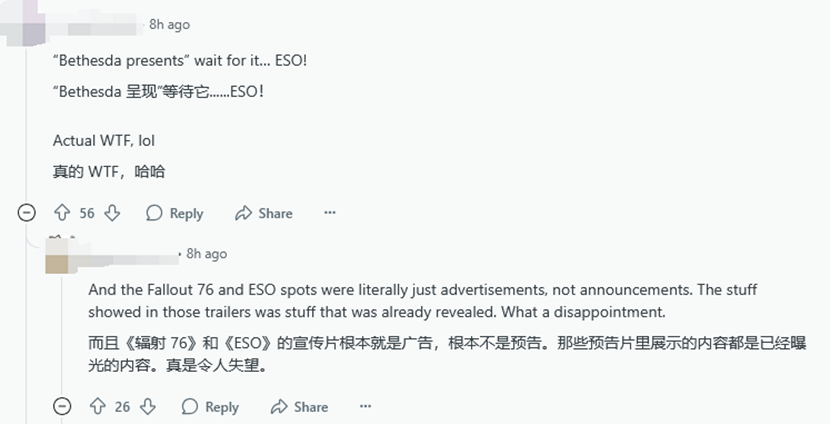
Task: Downvote the comment with 56 votes
Action: 113,213
